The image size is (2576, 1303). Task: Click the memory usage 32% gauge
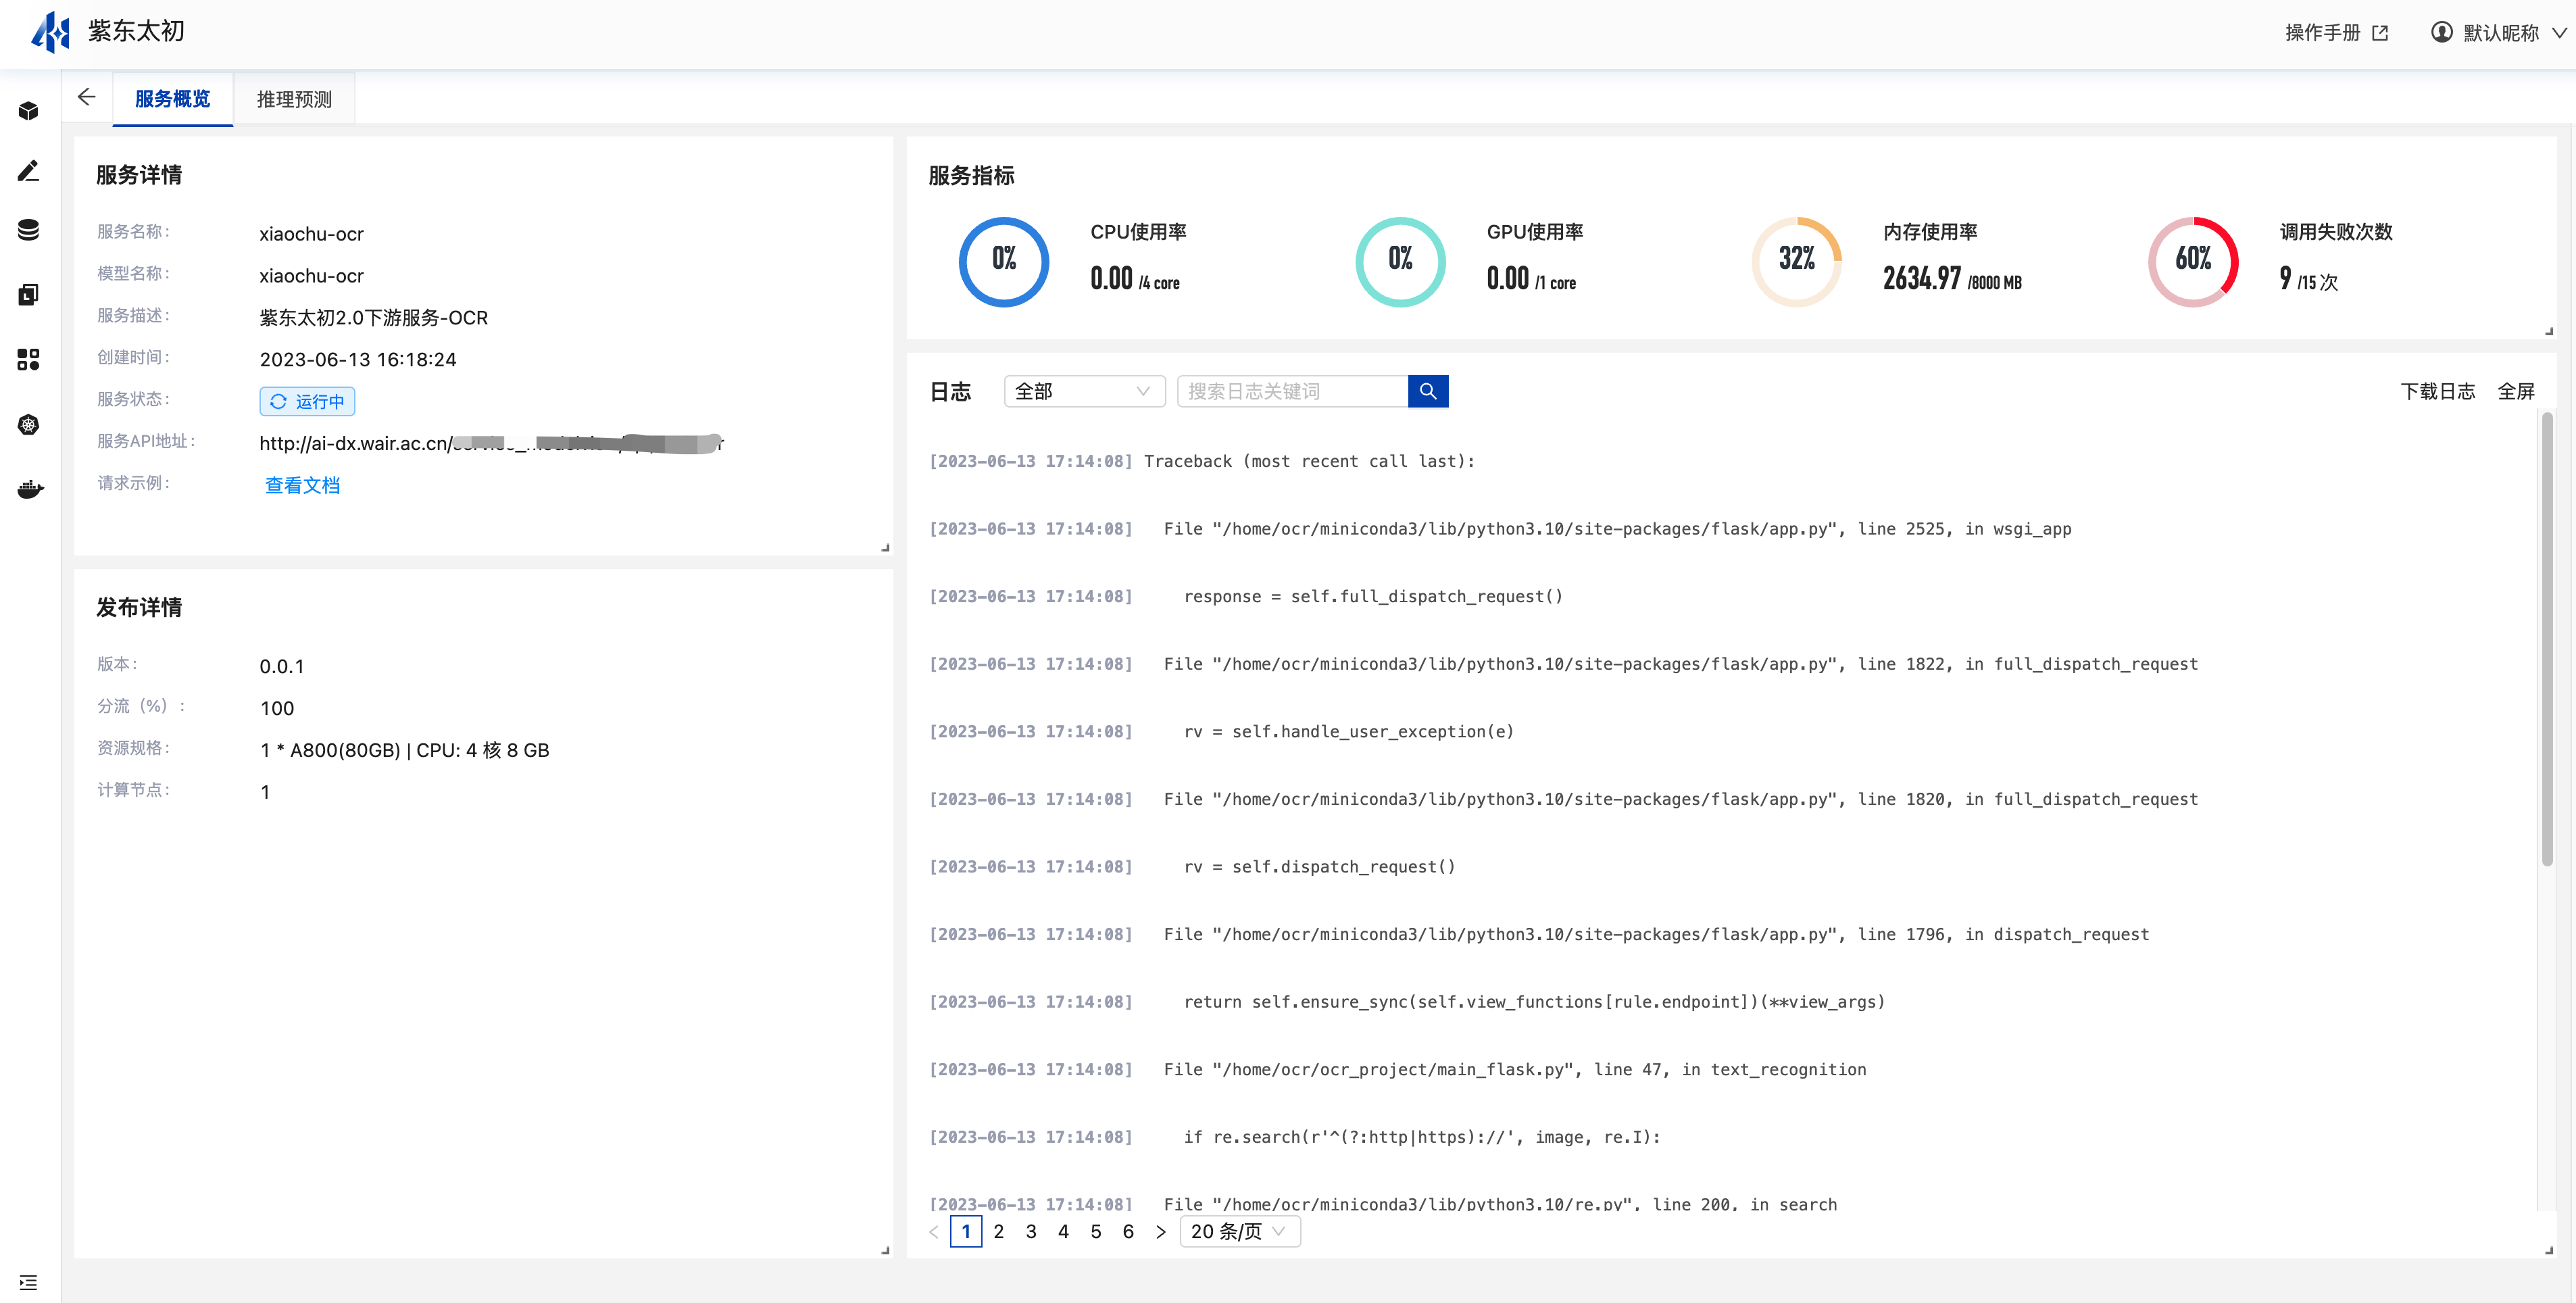click(x=1796, y=261)
